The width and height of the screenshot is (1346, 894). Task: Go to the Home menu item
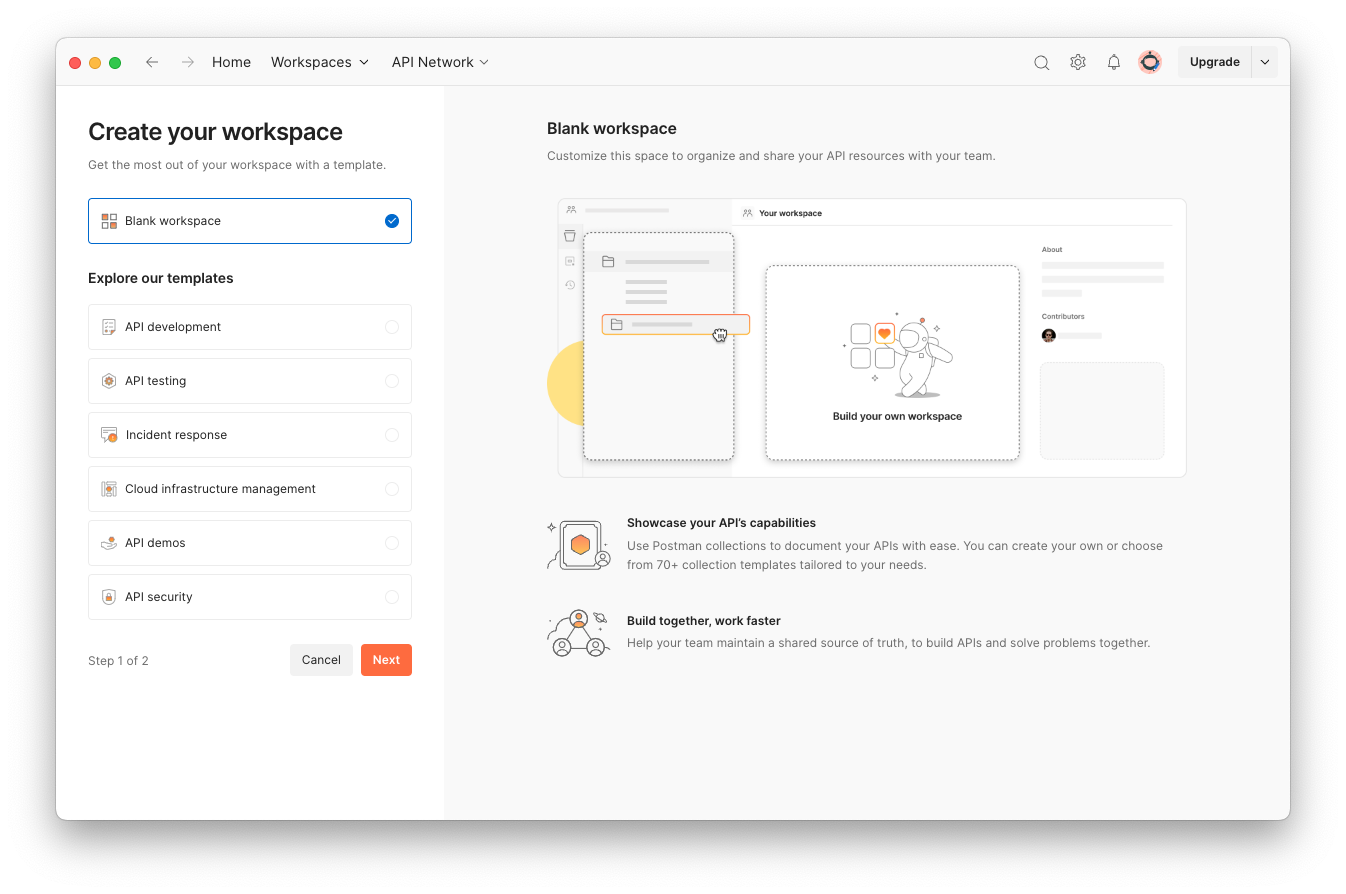tap(231, 62)
